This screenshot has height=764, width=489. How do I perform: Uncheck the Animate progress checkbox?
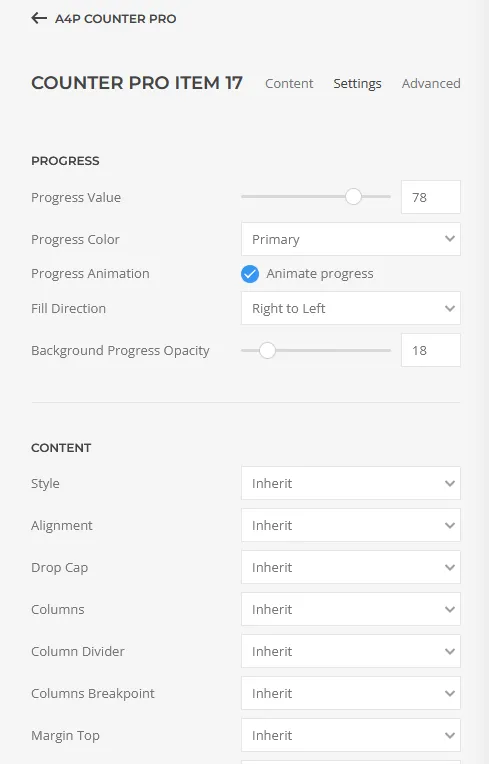tap(250, 274)
